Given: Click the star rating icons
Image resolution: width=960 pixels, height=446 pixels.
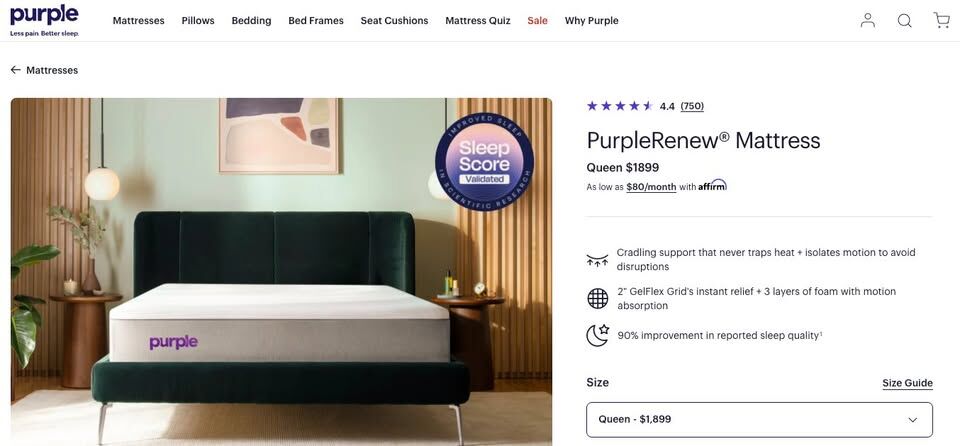Looking at the screenshot, I should (620, 106).
